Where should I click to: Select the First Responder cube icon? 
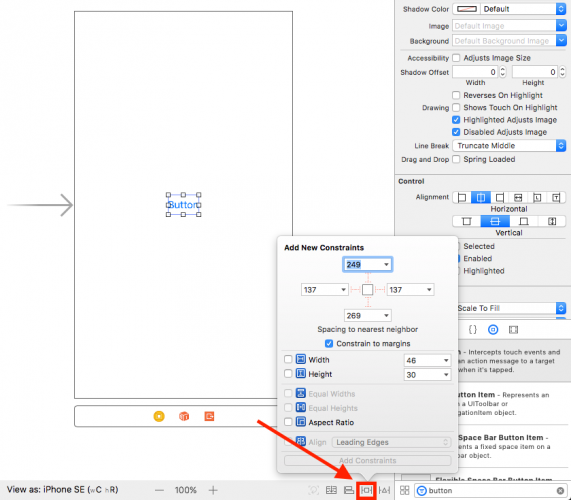(x=184, y=416)
